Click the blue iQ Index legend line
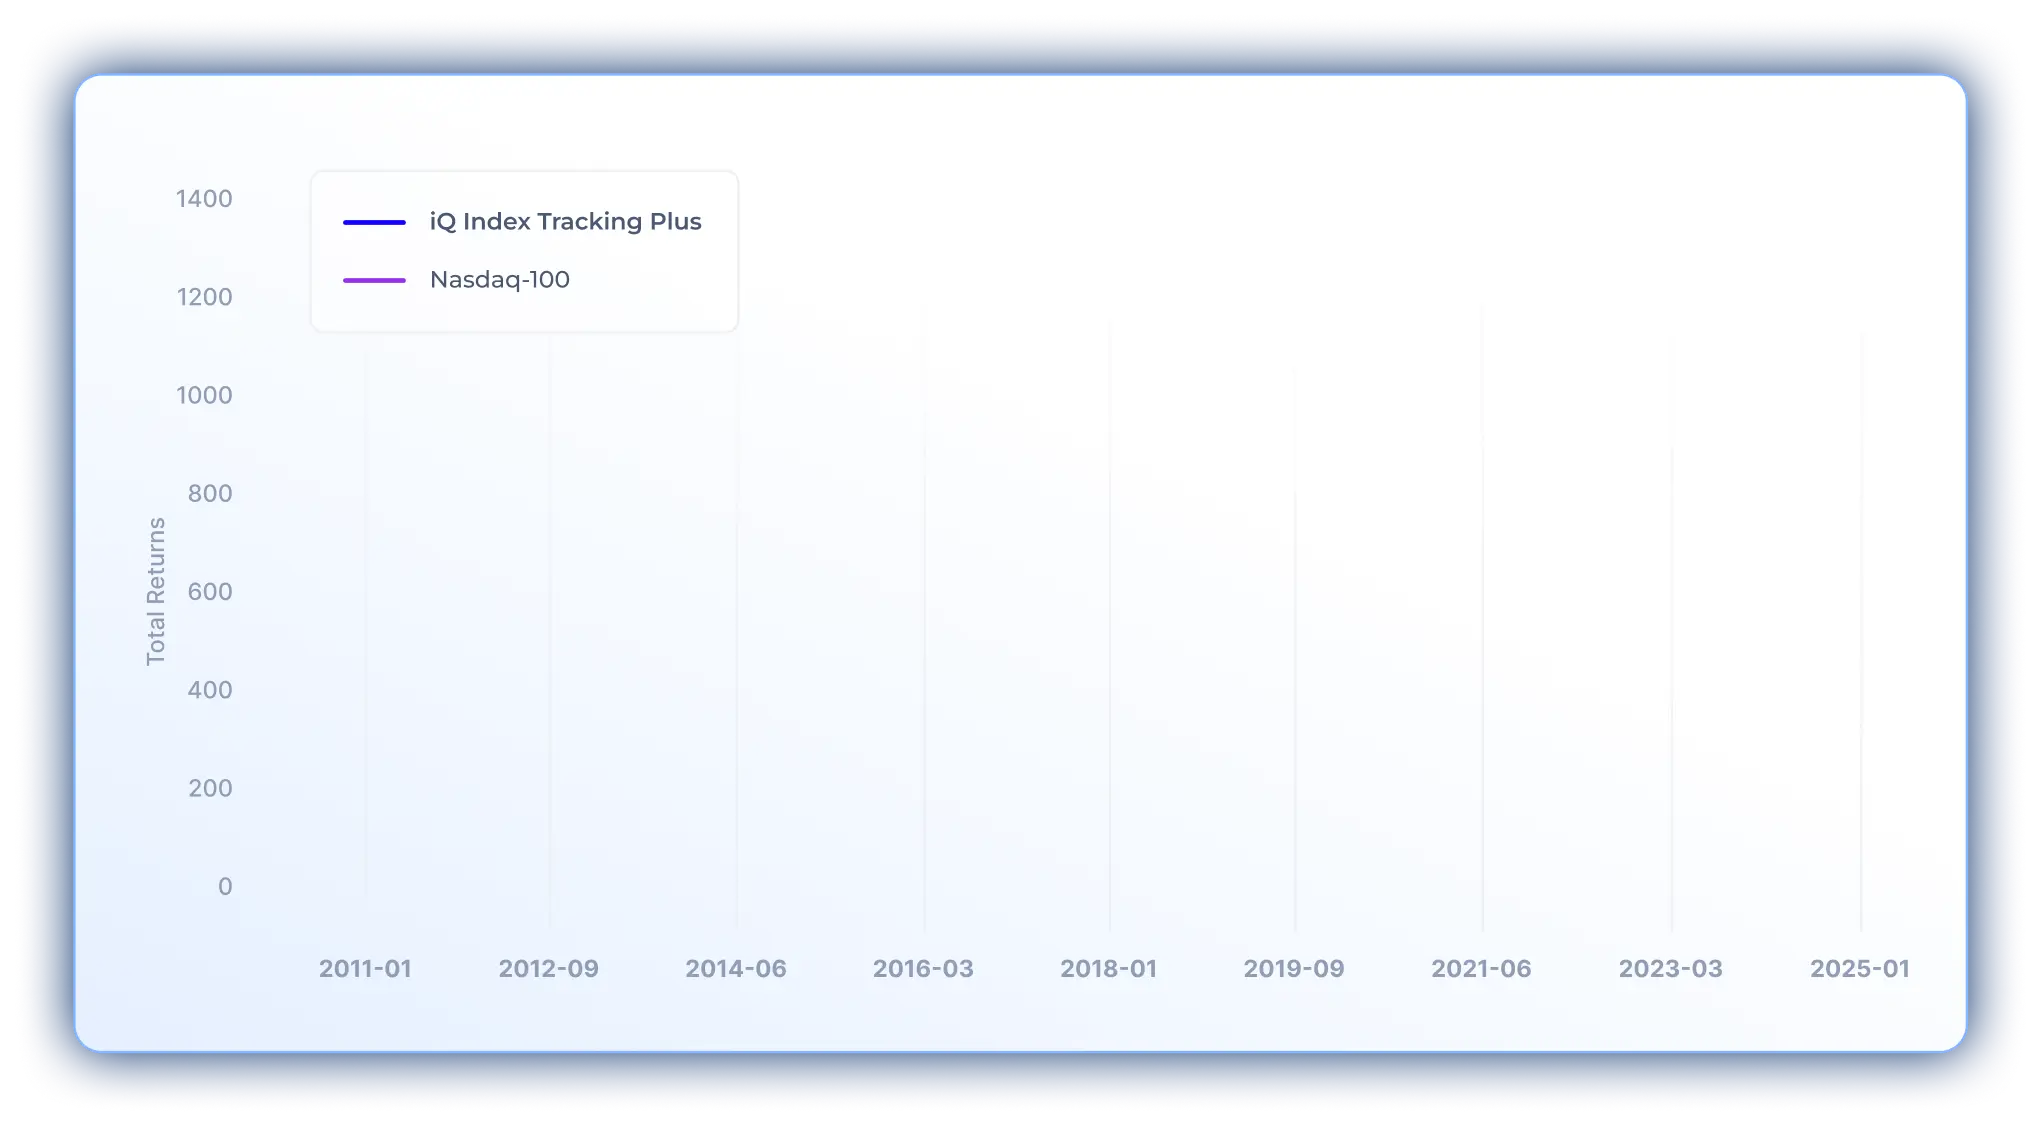Viewport: 2039px width, 1125px height. point(374,222)
